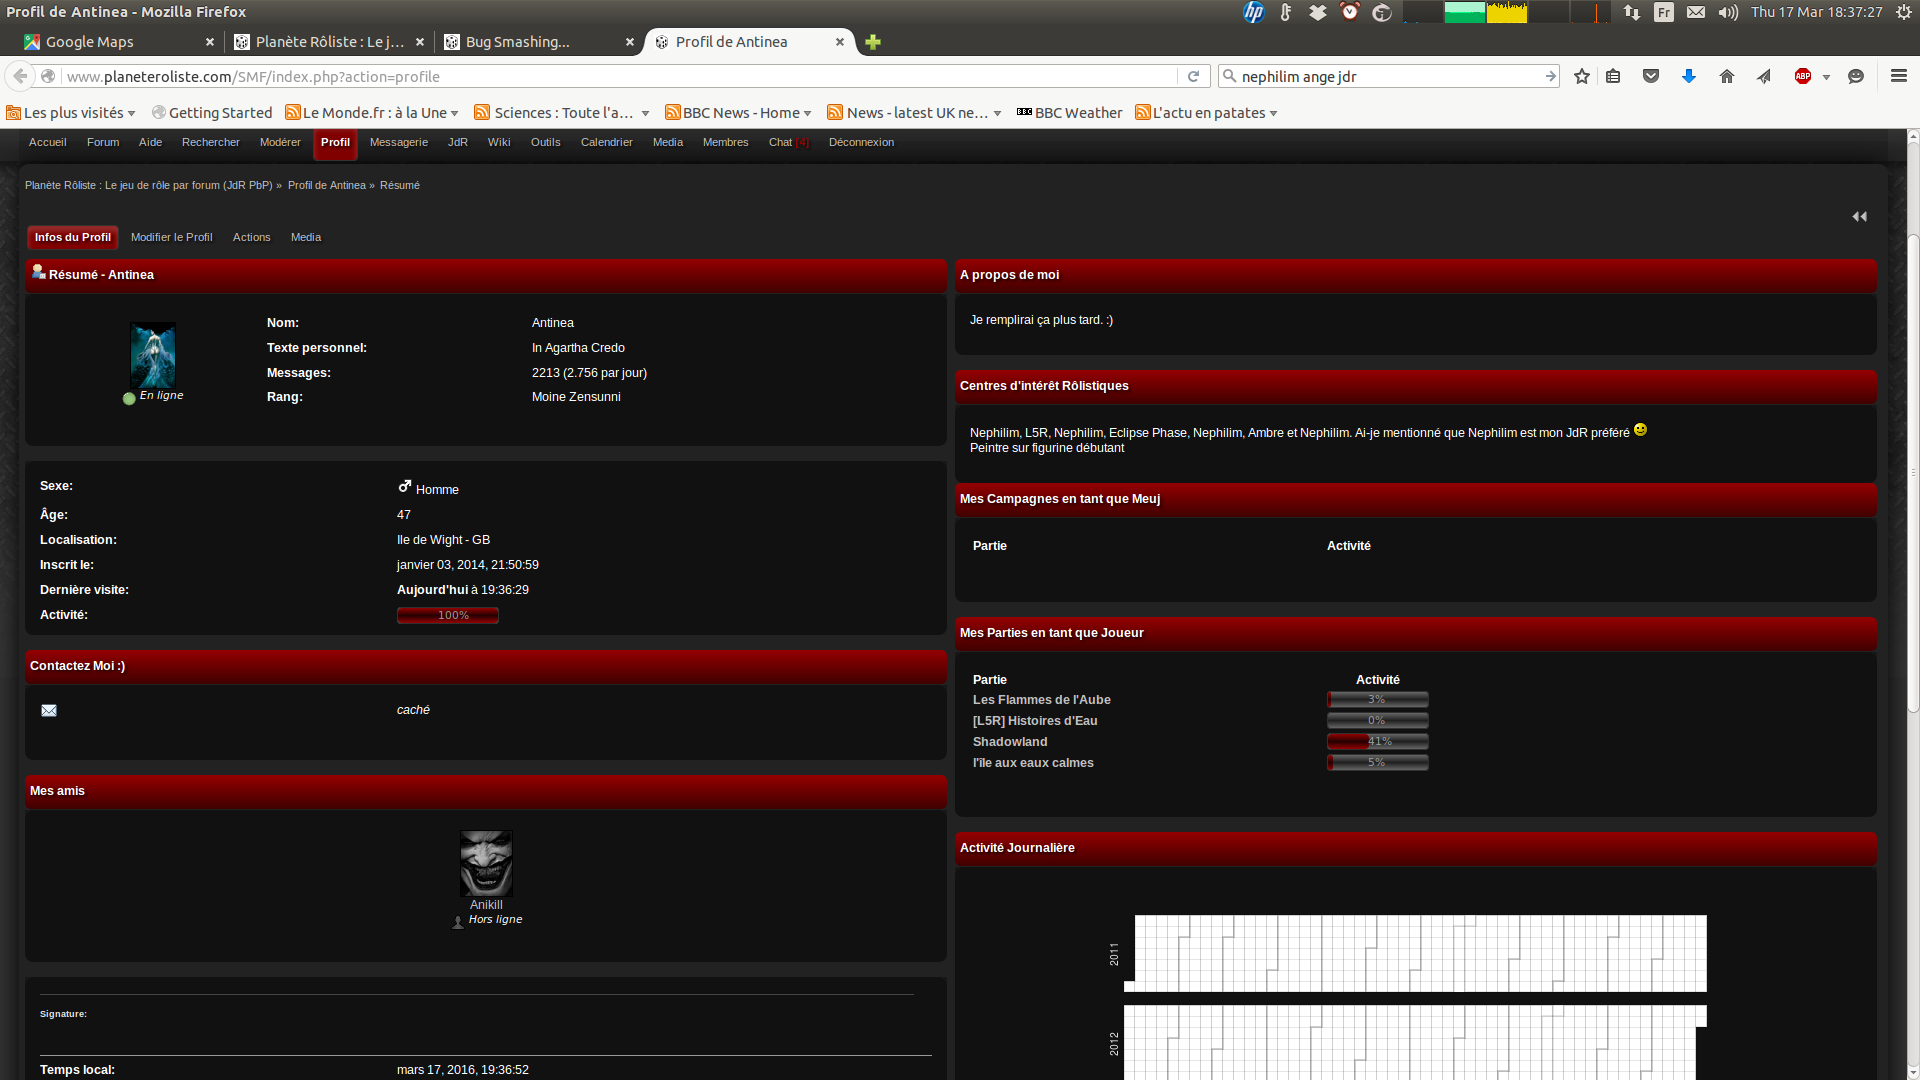Click the email envelope contact icon
Image resolution: width=1920 pixels, height=1080 pixels.
point(49,711)
